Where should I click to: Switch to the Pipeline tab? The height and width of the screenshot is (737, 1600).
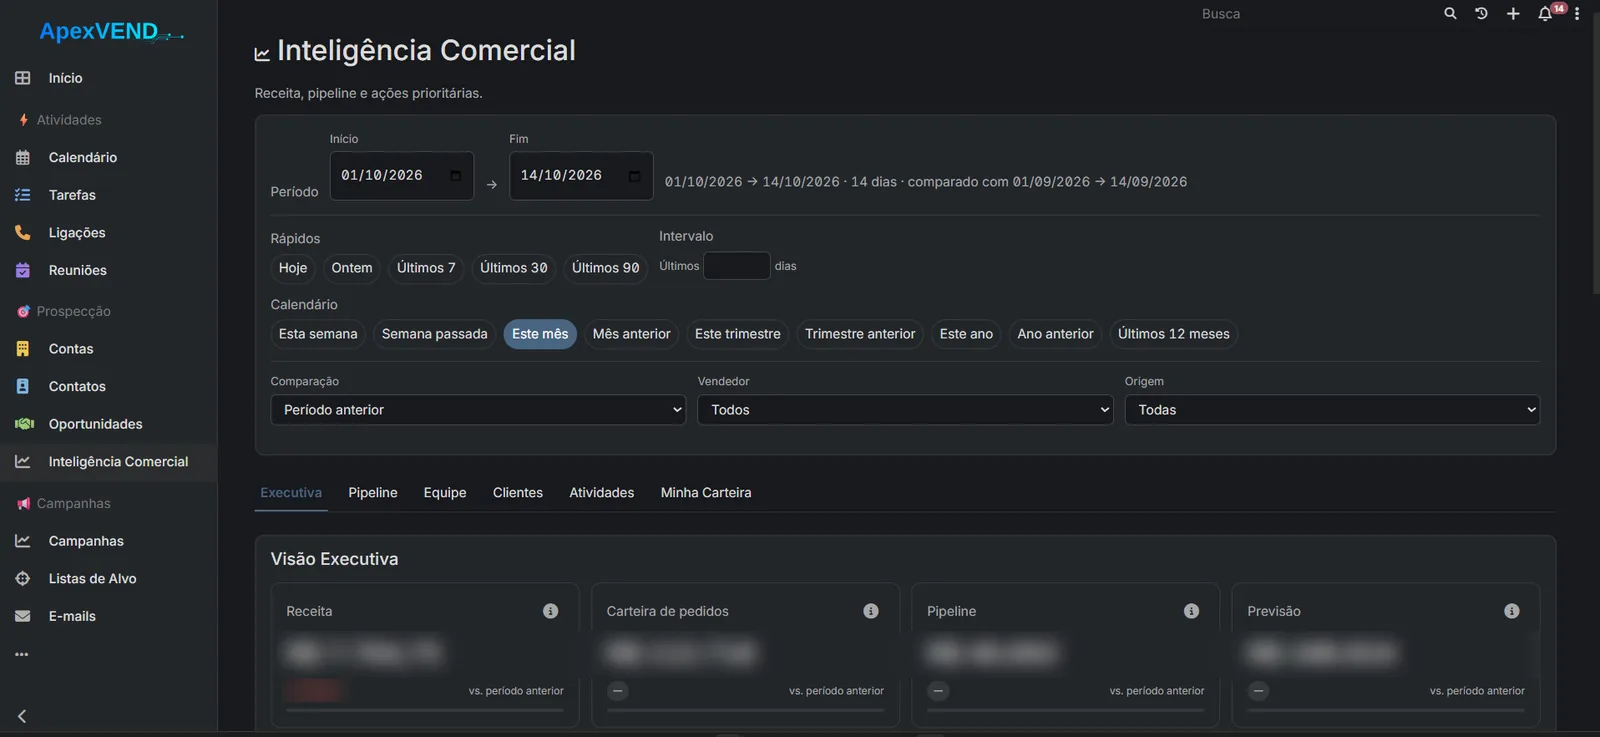373,493
